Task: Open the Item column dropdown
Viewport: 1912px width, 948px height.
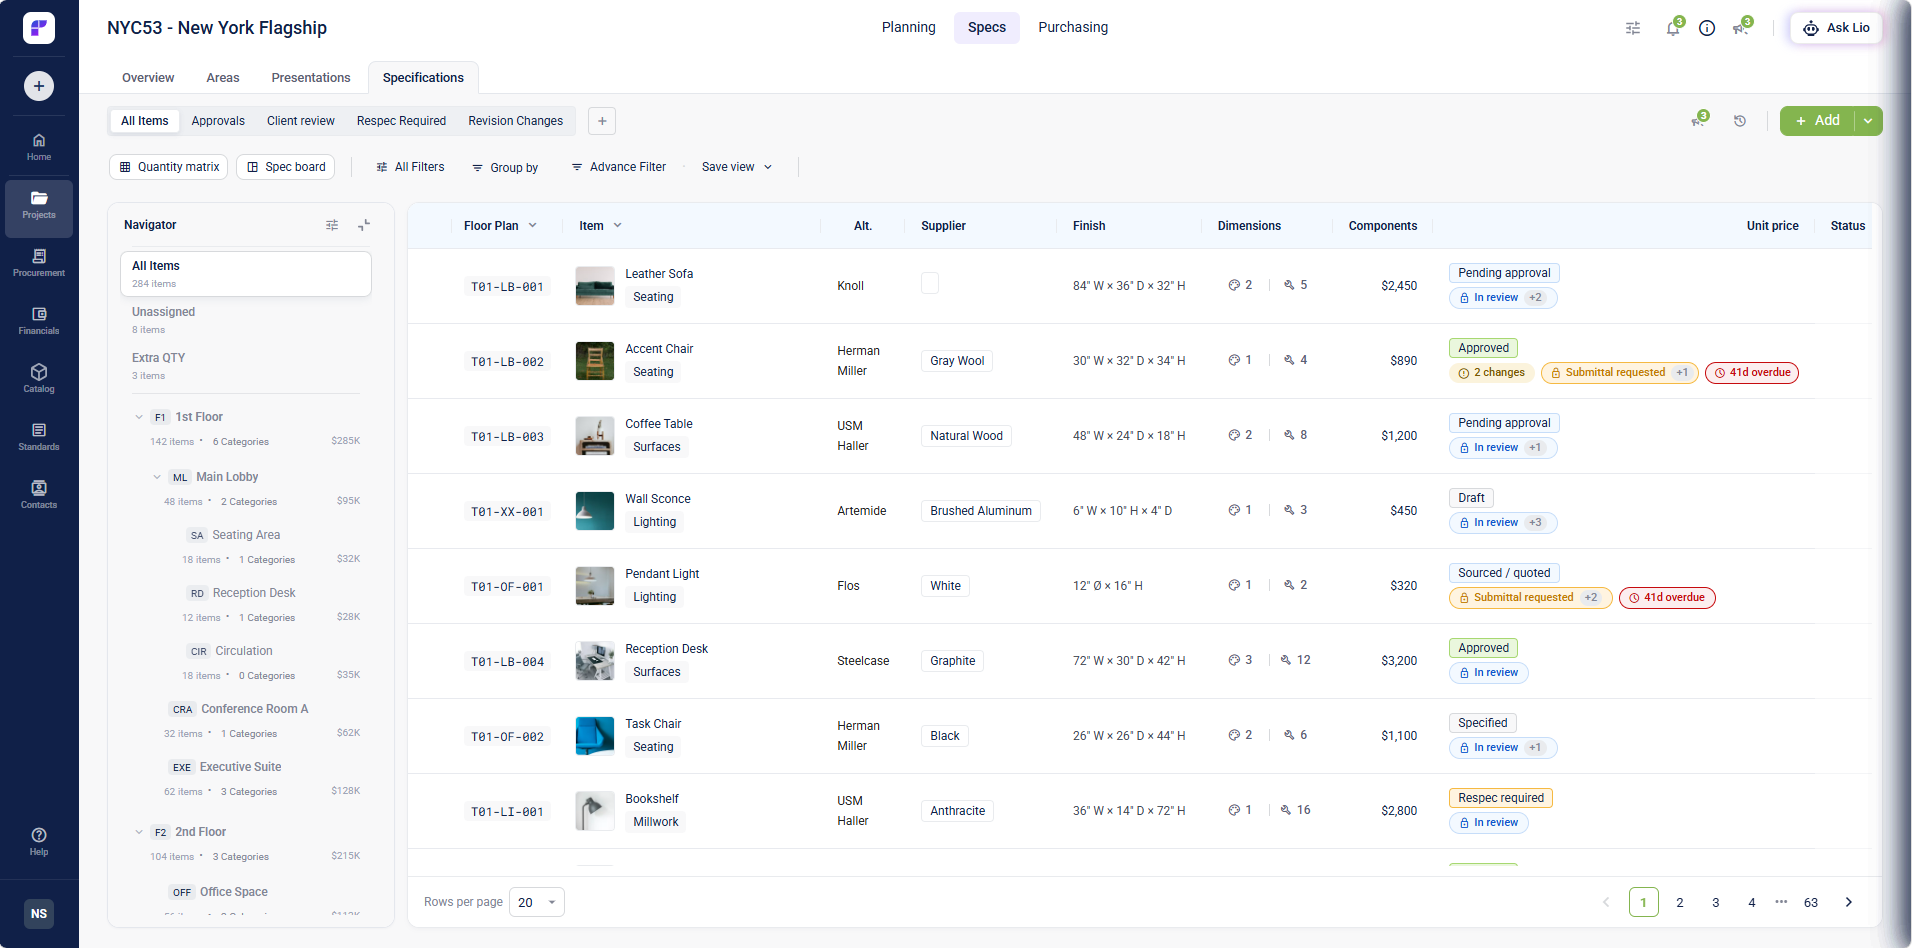Action: (618, 225)
